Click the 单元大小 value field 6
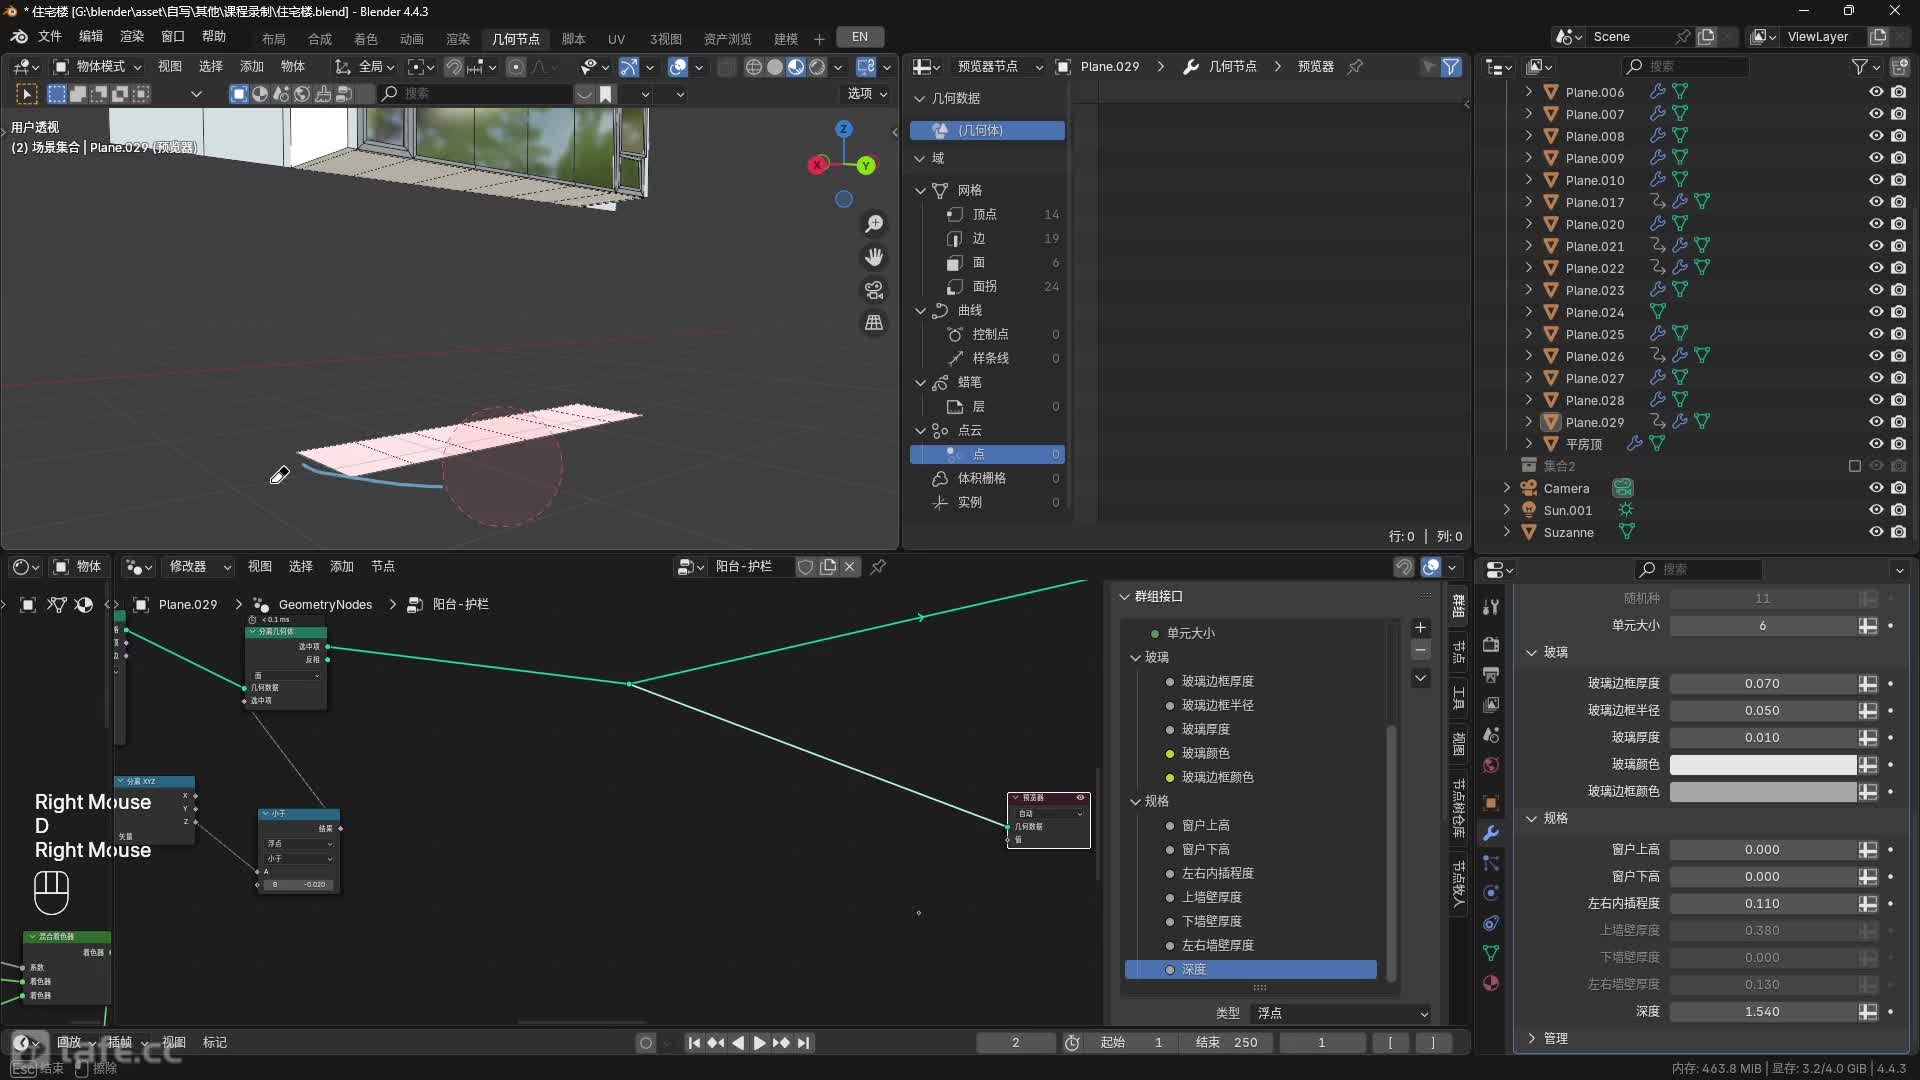This screenshot has width=1920, height=1080. (1763, 626)
